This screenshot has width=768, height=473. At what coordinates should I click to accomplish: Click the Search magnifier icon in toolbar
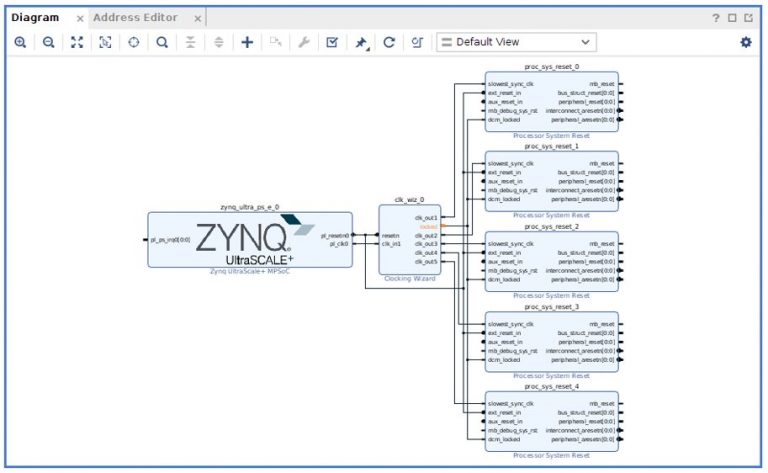coord(161,43)
